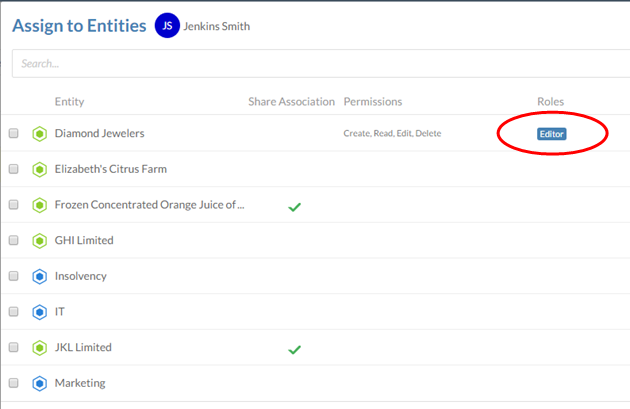Toggle the Insolvency entity checkbox
This screenshot has height=409, width=630.
tap(14, 276)
